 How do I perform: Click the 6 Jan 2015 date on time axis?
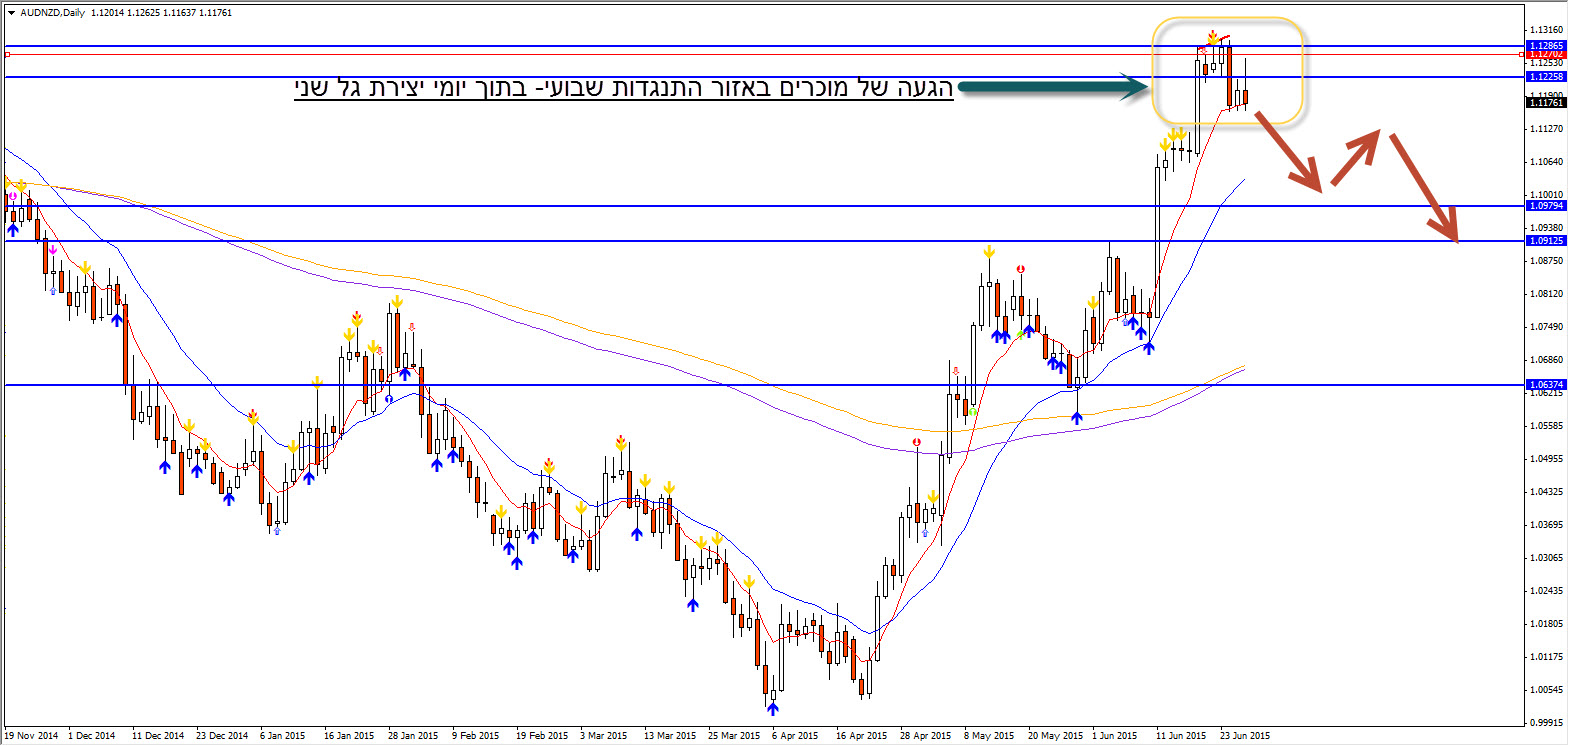pyautogui.click(x=283, y=736)
